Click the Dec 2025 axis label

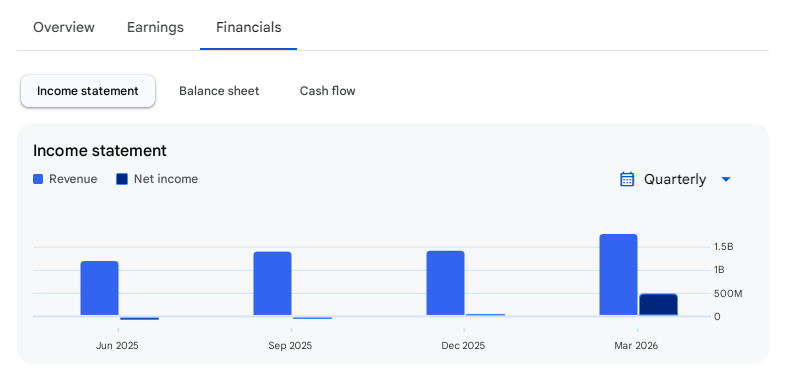pos(463,346)
